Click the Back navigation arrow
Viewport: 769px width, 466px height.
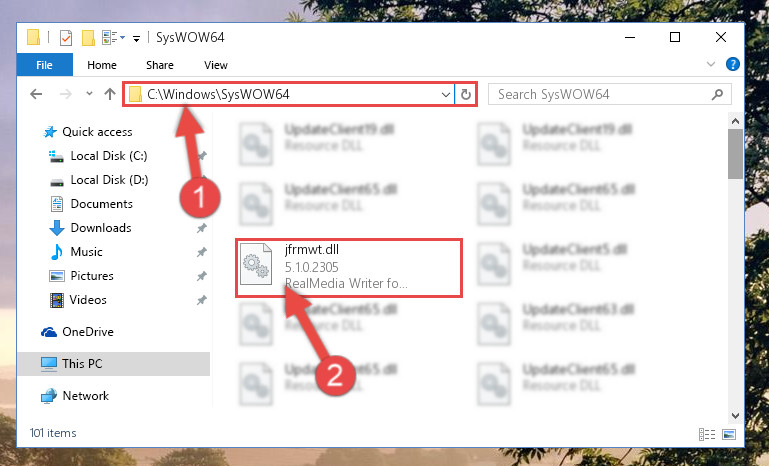point(36,94)
